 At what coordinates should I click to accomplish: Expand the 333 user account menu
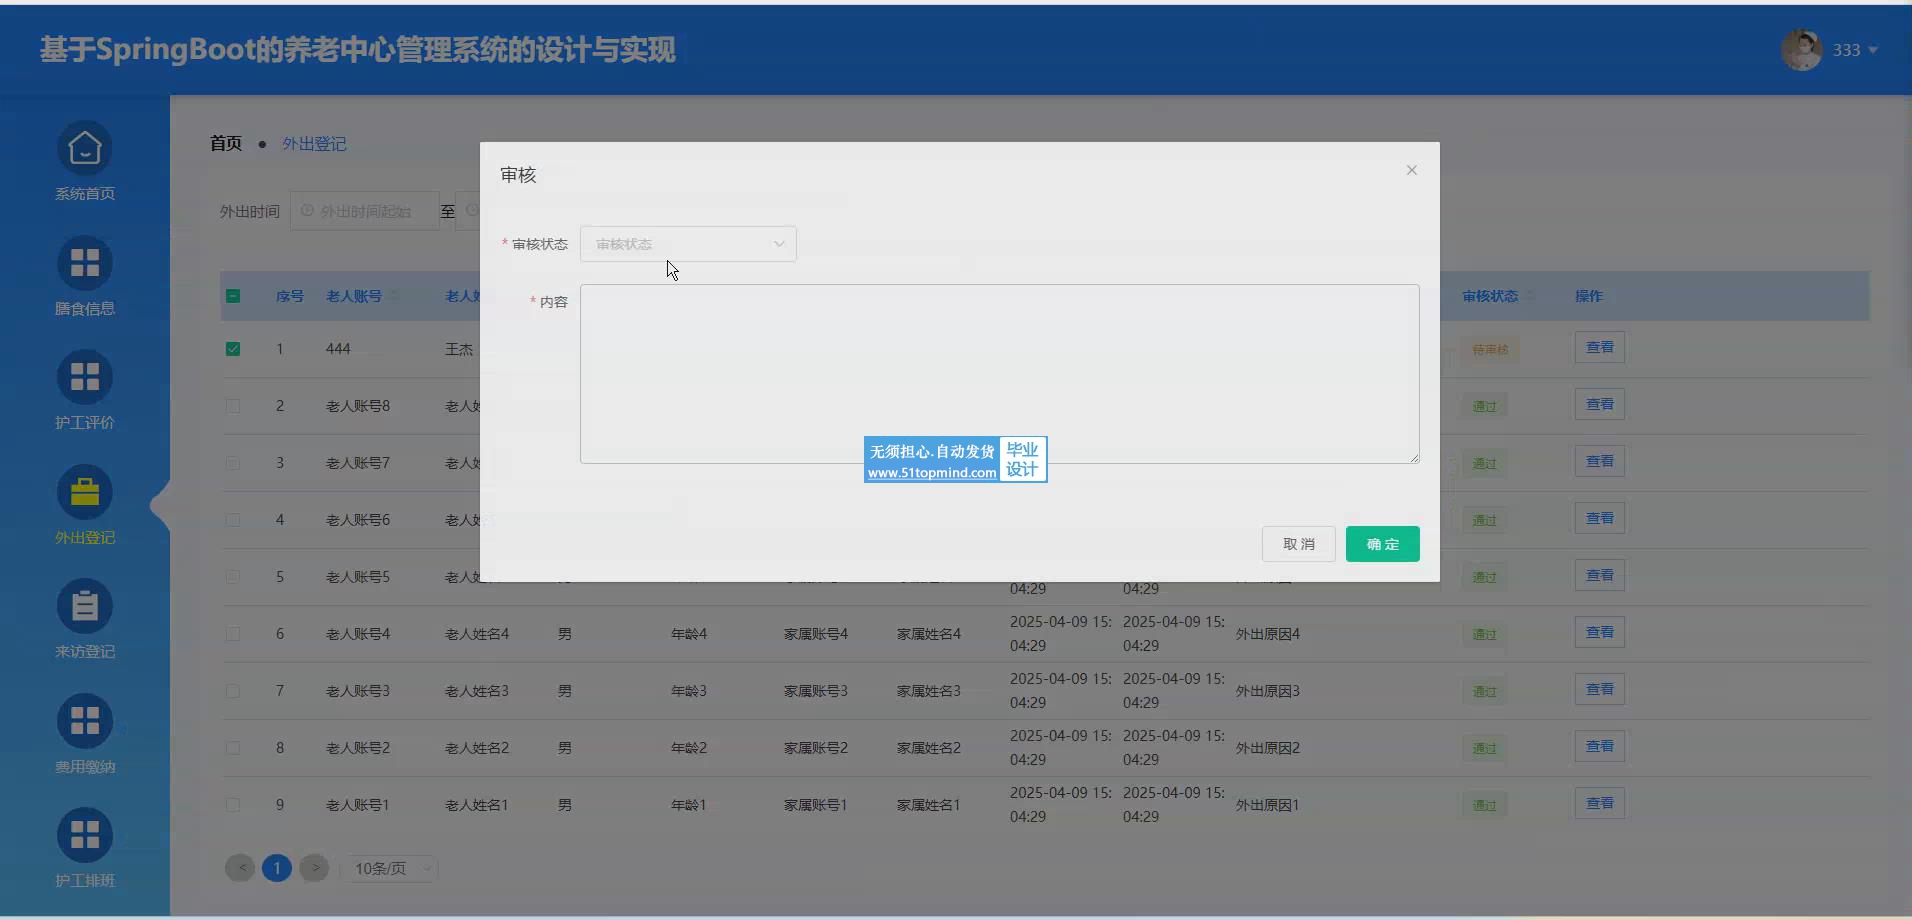click(x=1855, y=50)
